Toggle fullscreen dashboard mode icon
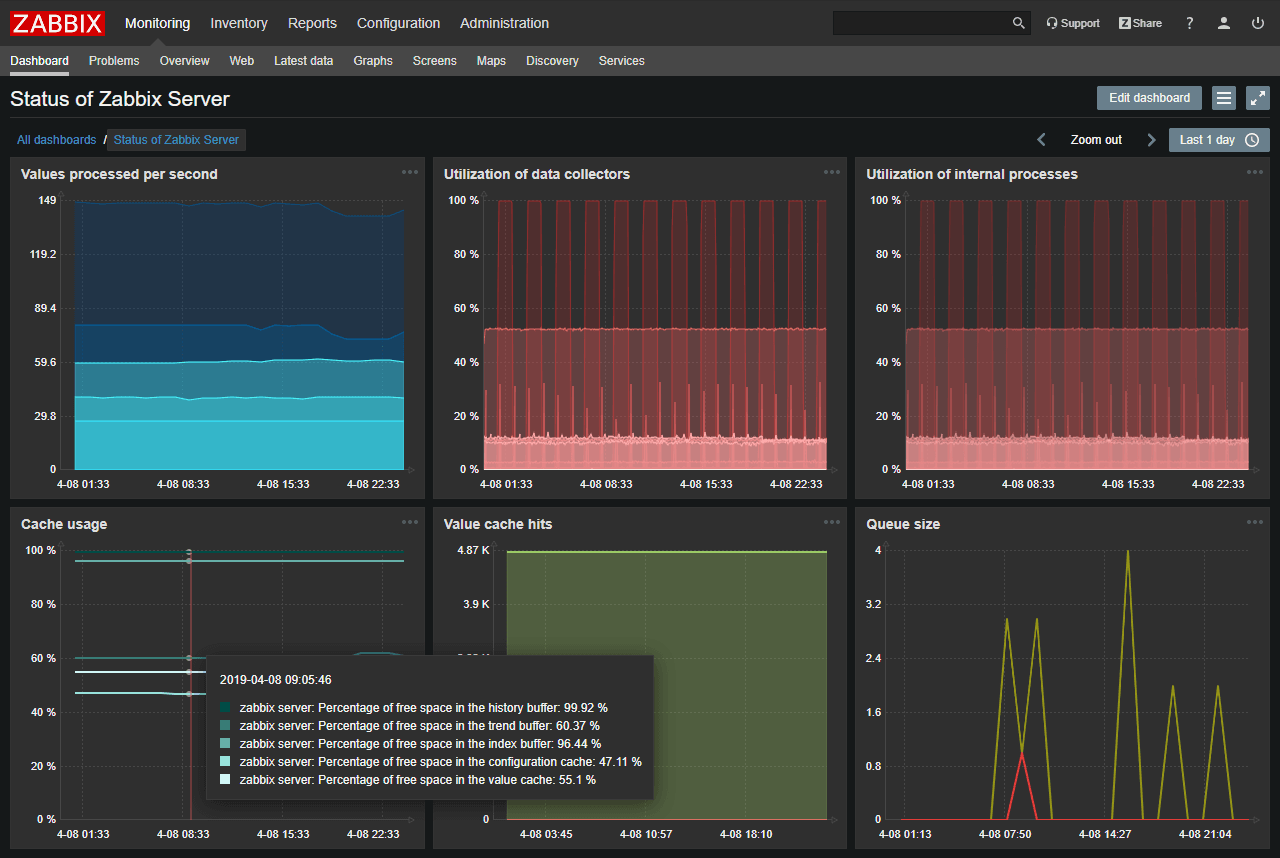This screenshot has height=858, width=1280. (1257, 98)
